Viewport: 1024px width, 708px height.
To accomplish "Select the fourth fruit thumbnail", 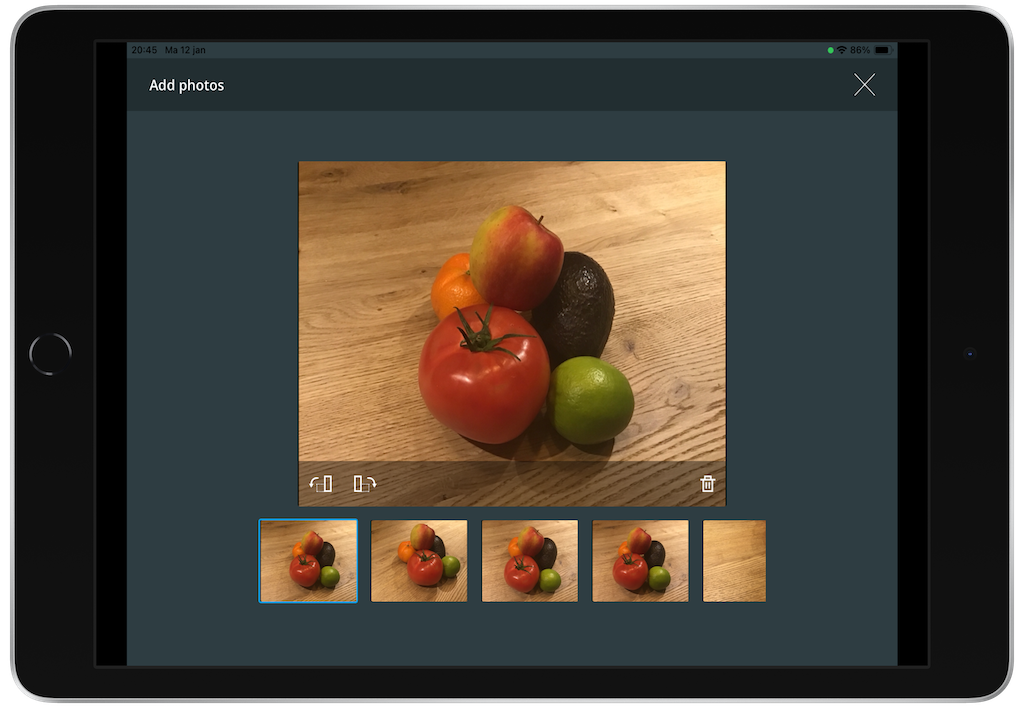I will (640, 561).
